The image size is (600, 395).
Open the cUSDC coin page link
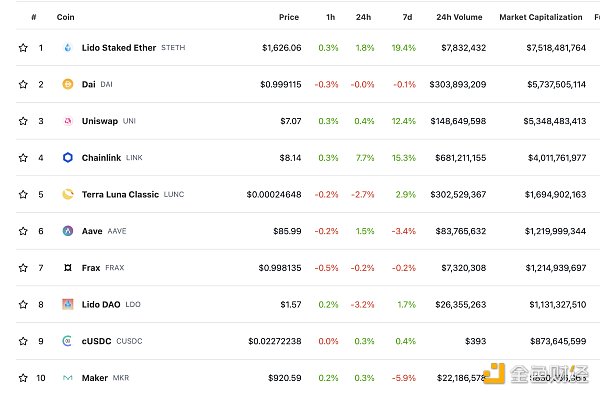tap(96, 341)
